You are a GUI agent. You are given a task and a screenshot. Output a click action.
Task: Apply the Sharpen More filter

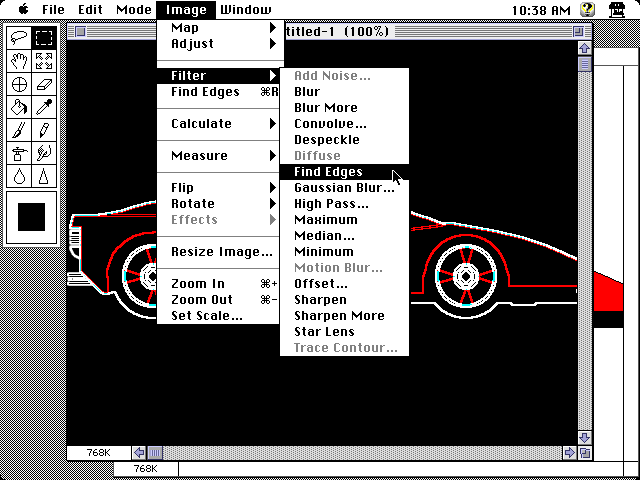tap(344, 316)
